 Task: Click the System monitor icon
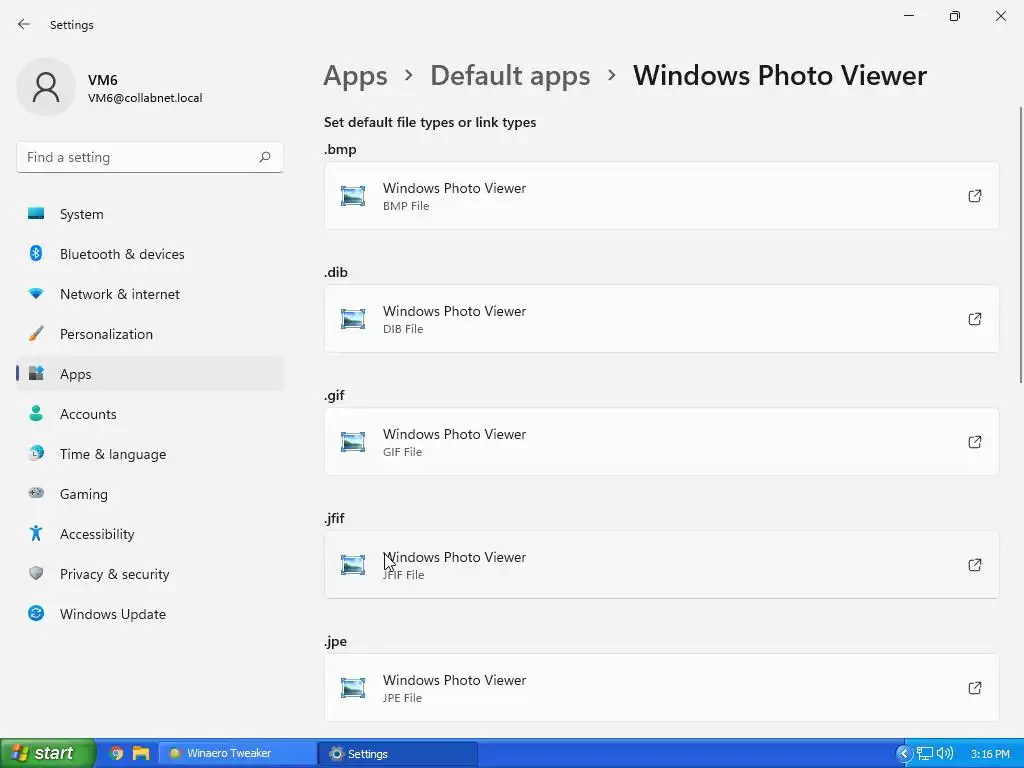(36, 214)
